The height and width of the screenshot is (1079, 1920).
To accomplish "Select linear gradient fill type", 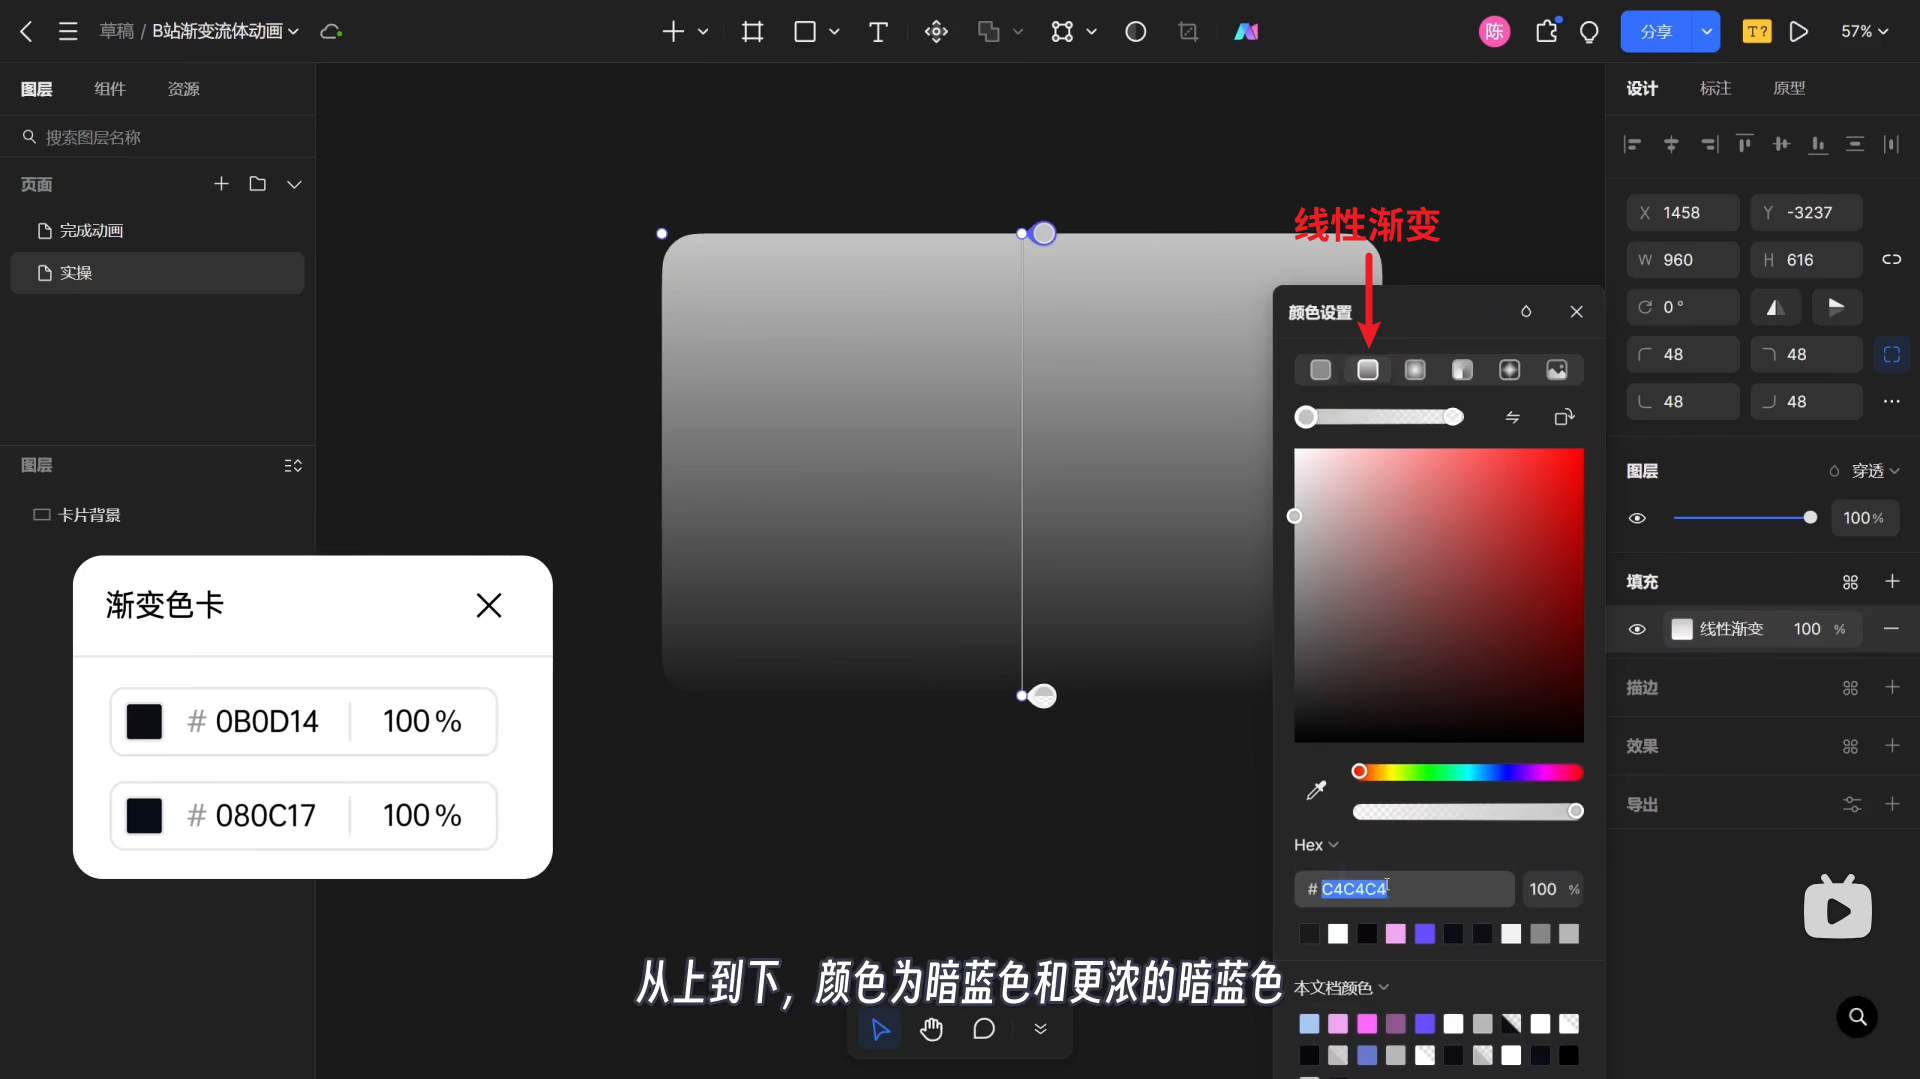I will (x=1367, y=370).
